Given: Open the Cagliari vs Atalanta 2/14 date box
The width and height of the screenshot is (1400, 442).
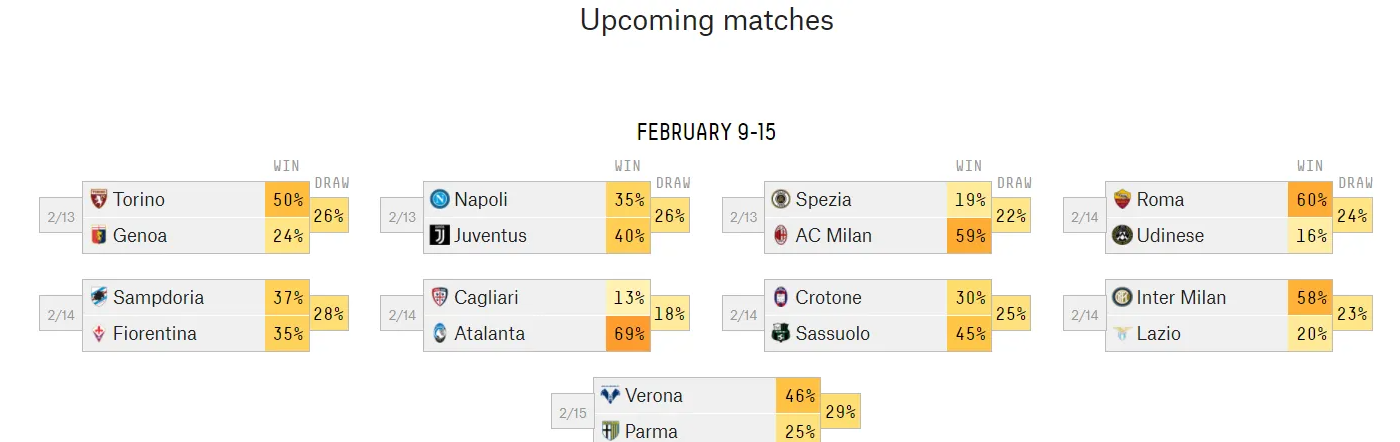Looking at the screenshot, I should [x=402, y=315].
